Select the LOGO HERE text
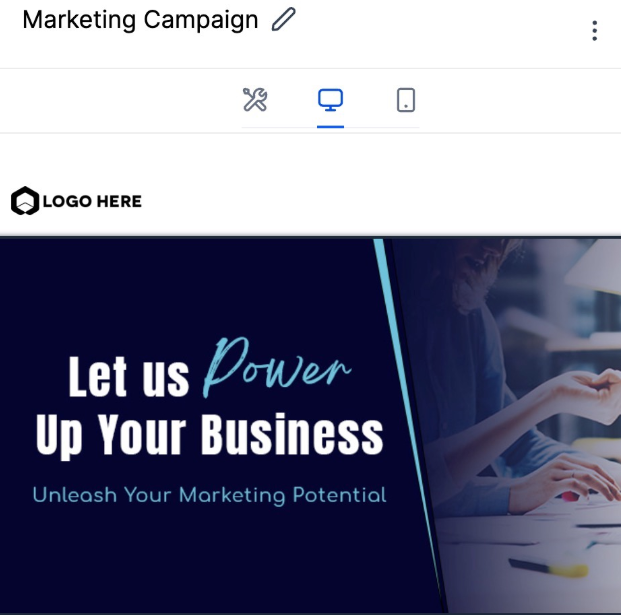Image resolution: width=621 pixels, height=615 pixels. (92, 201)
